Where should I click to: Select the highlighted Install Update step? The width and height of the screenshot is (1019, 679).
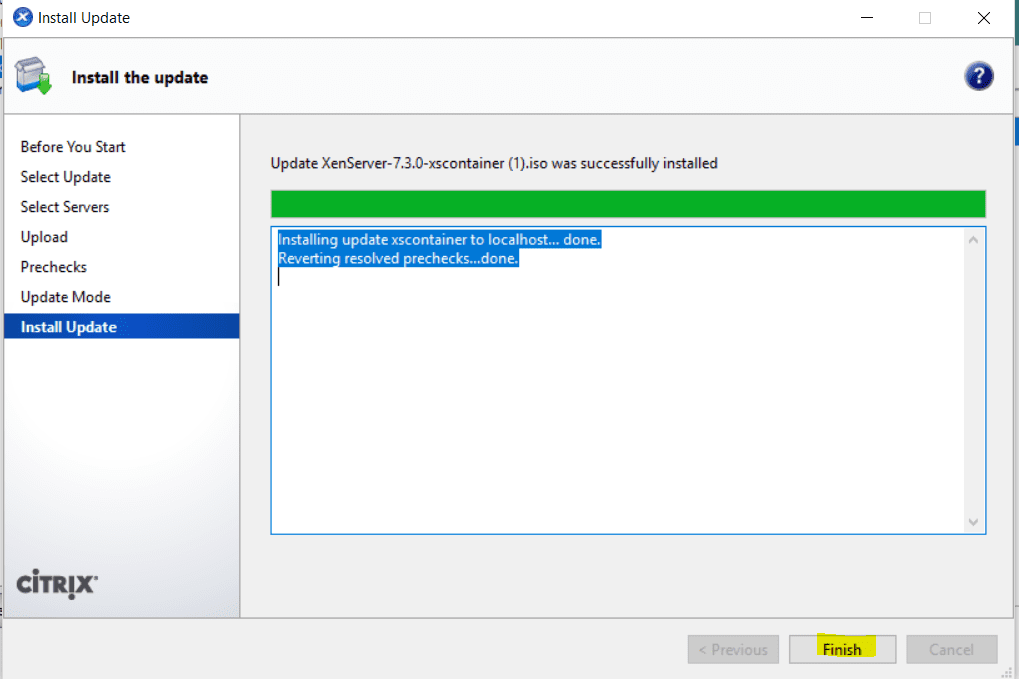coord(67,326)
